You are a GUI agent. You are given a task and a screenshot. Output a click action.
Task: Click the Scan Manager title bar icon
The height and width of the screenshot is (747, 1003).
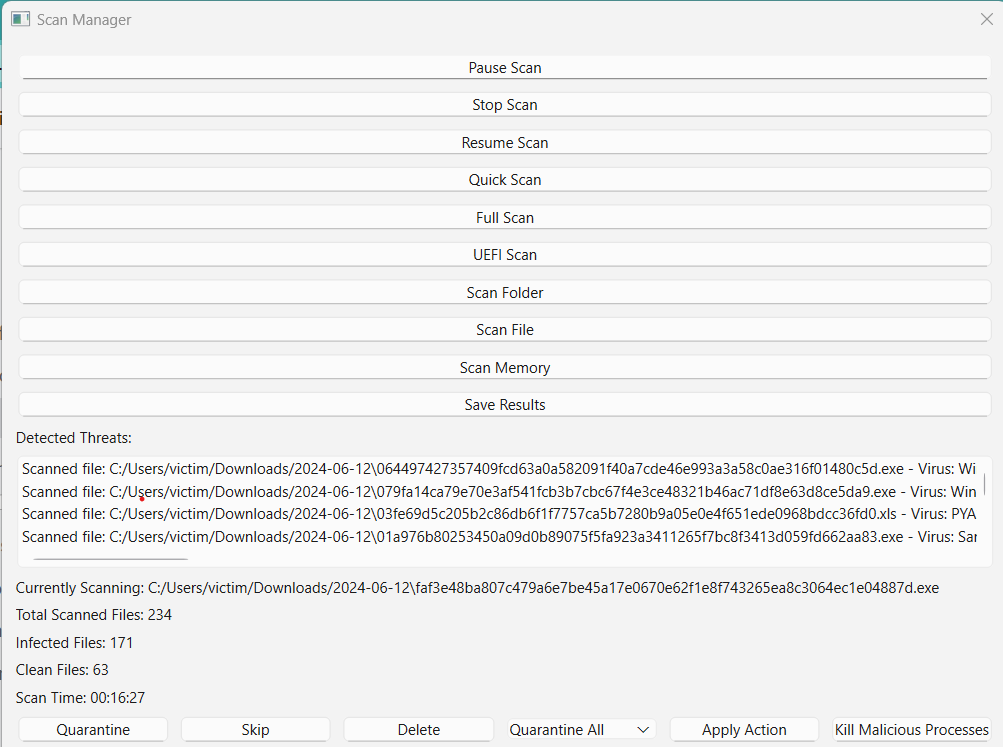(x=19, y=19)
